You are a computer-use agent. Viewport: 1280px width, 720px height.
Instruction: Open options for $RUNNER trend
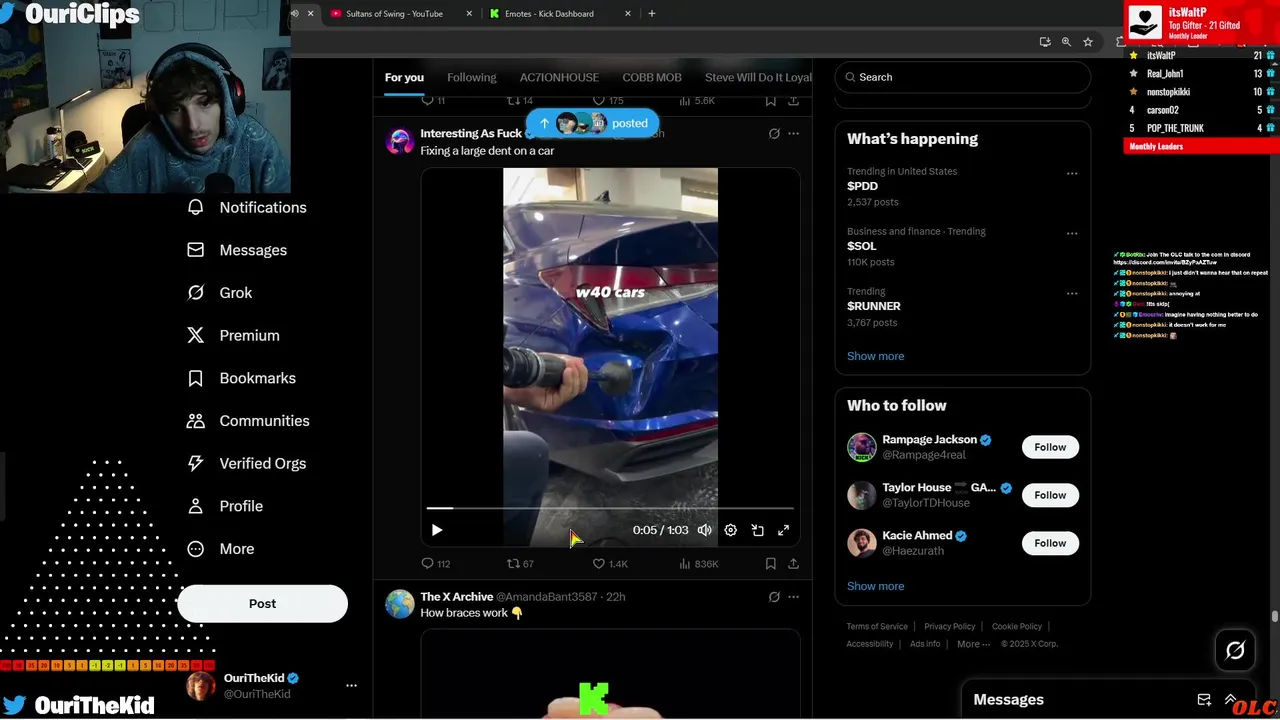click(1072, 293)
